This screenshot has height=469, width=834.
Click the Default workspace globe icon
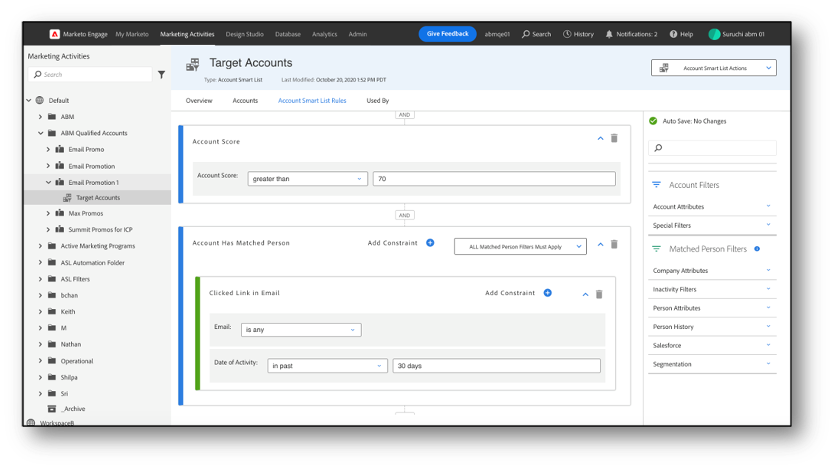click(x=40, y=100)
